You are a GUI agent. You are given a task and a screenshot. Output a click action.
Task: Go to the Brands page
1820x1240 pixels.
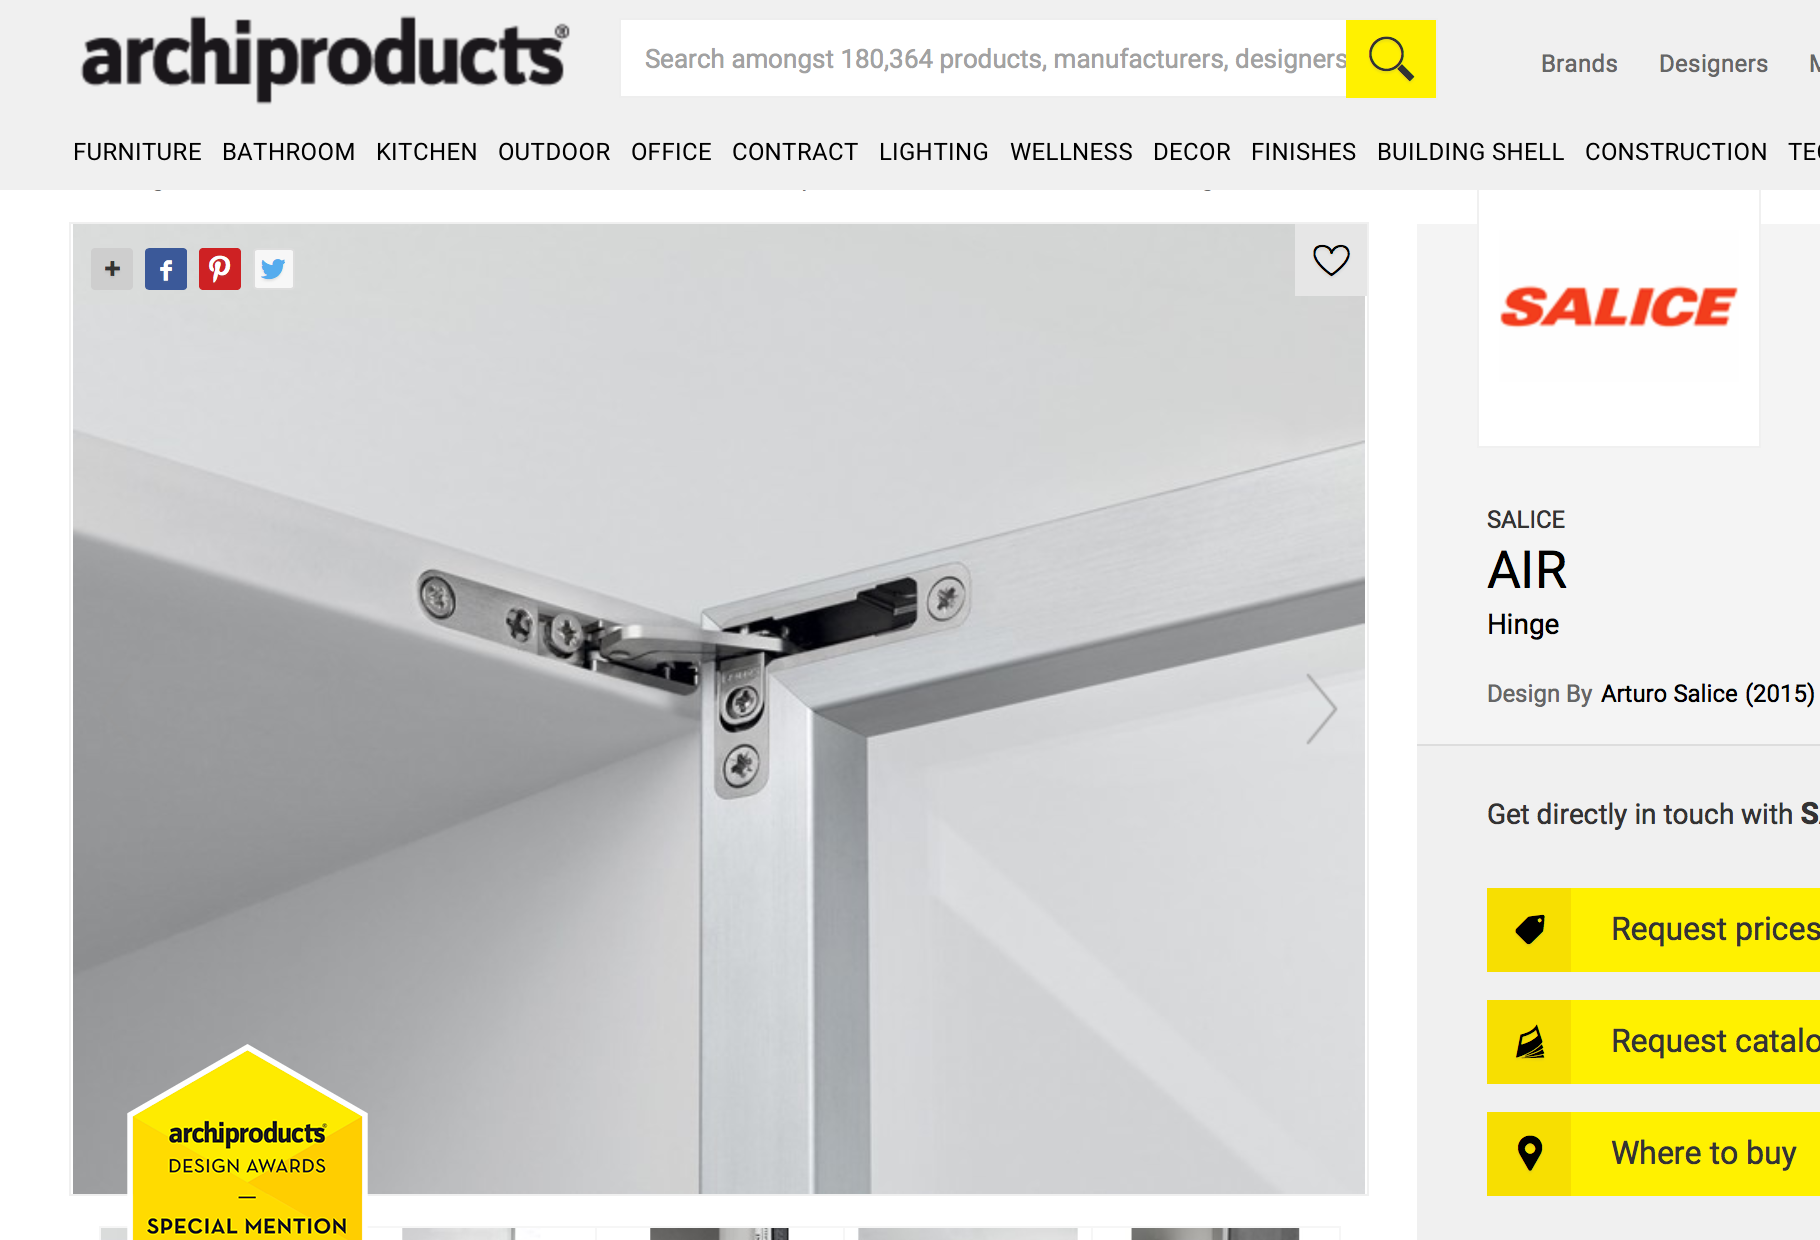click(1579, 64)
